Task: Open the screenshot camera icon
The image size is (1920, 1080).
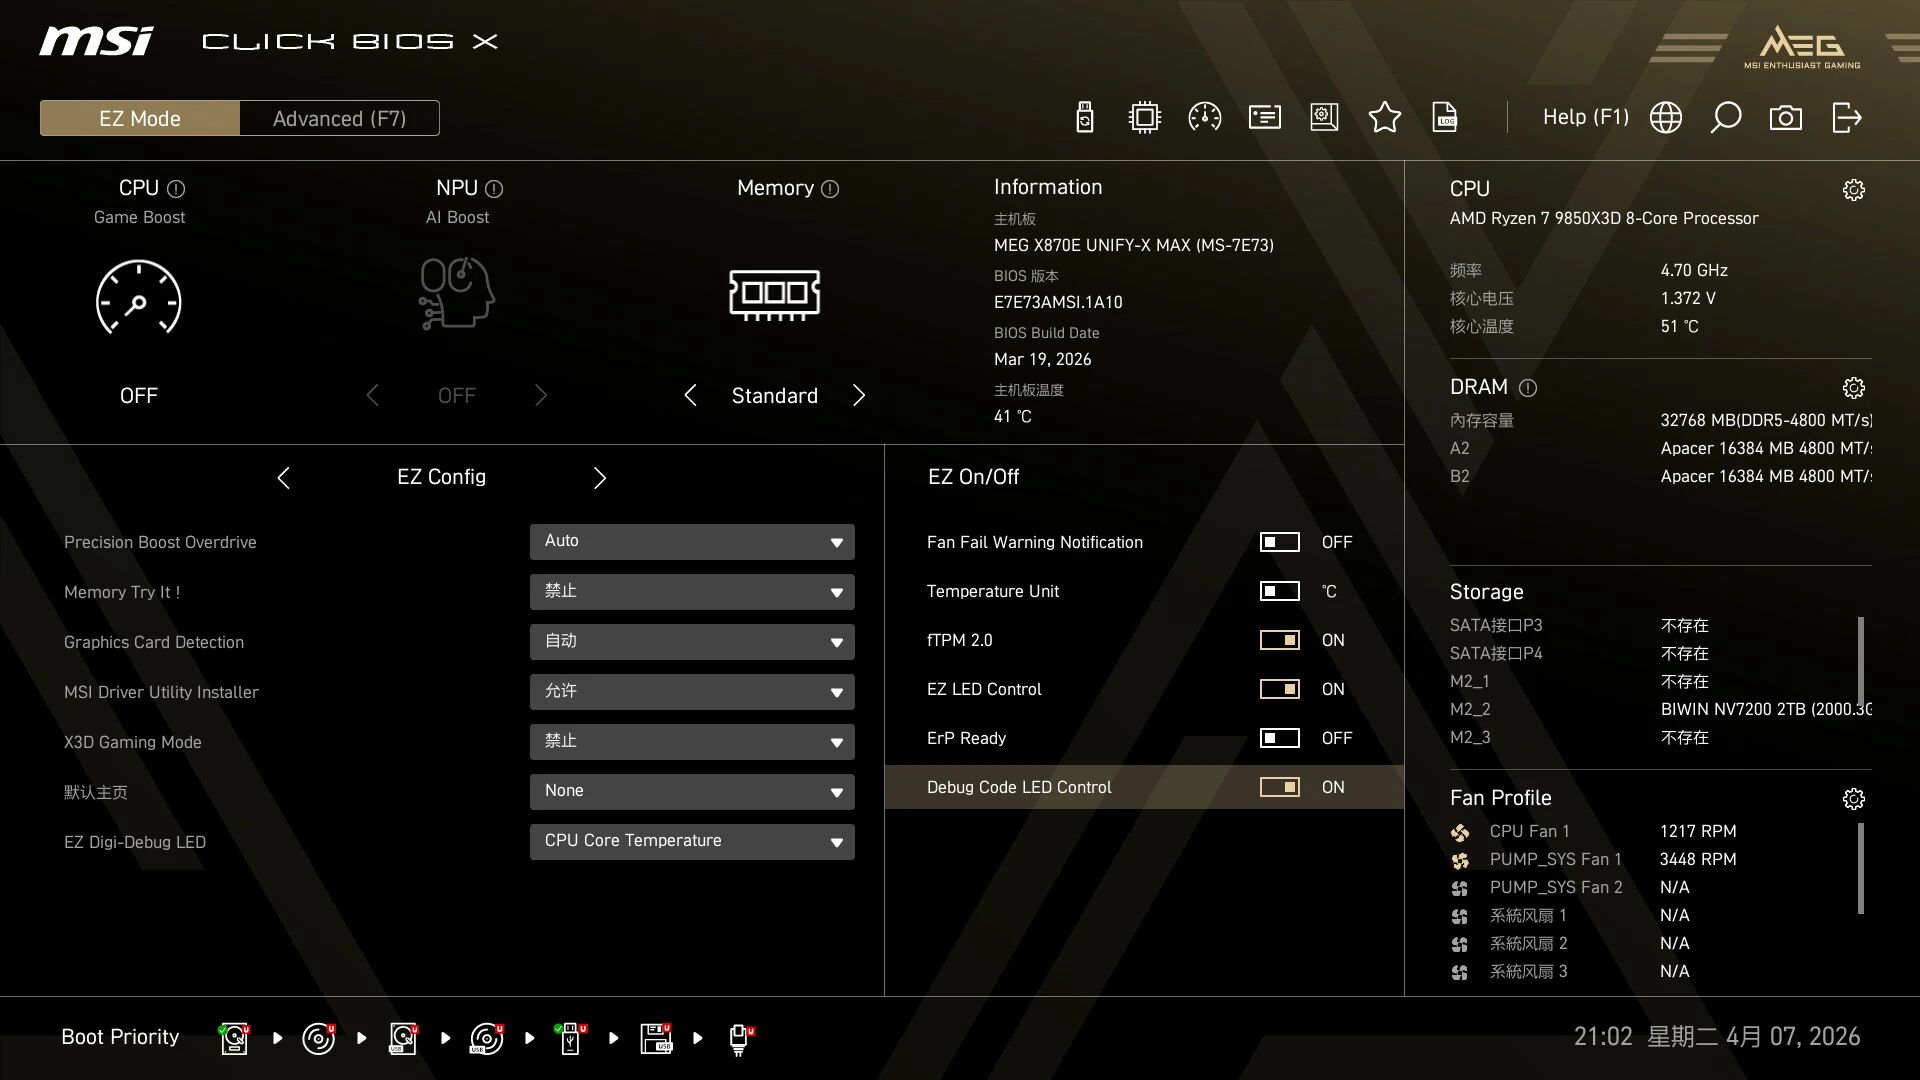Action: [x=1785, y=118]
